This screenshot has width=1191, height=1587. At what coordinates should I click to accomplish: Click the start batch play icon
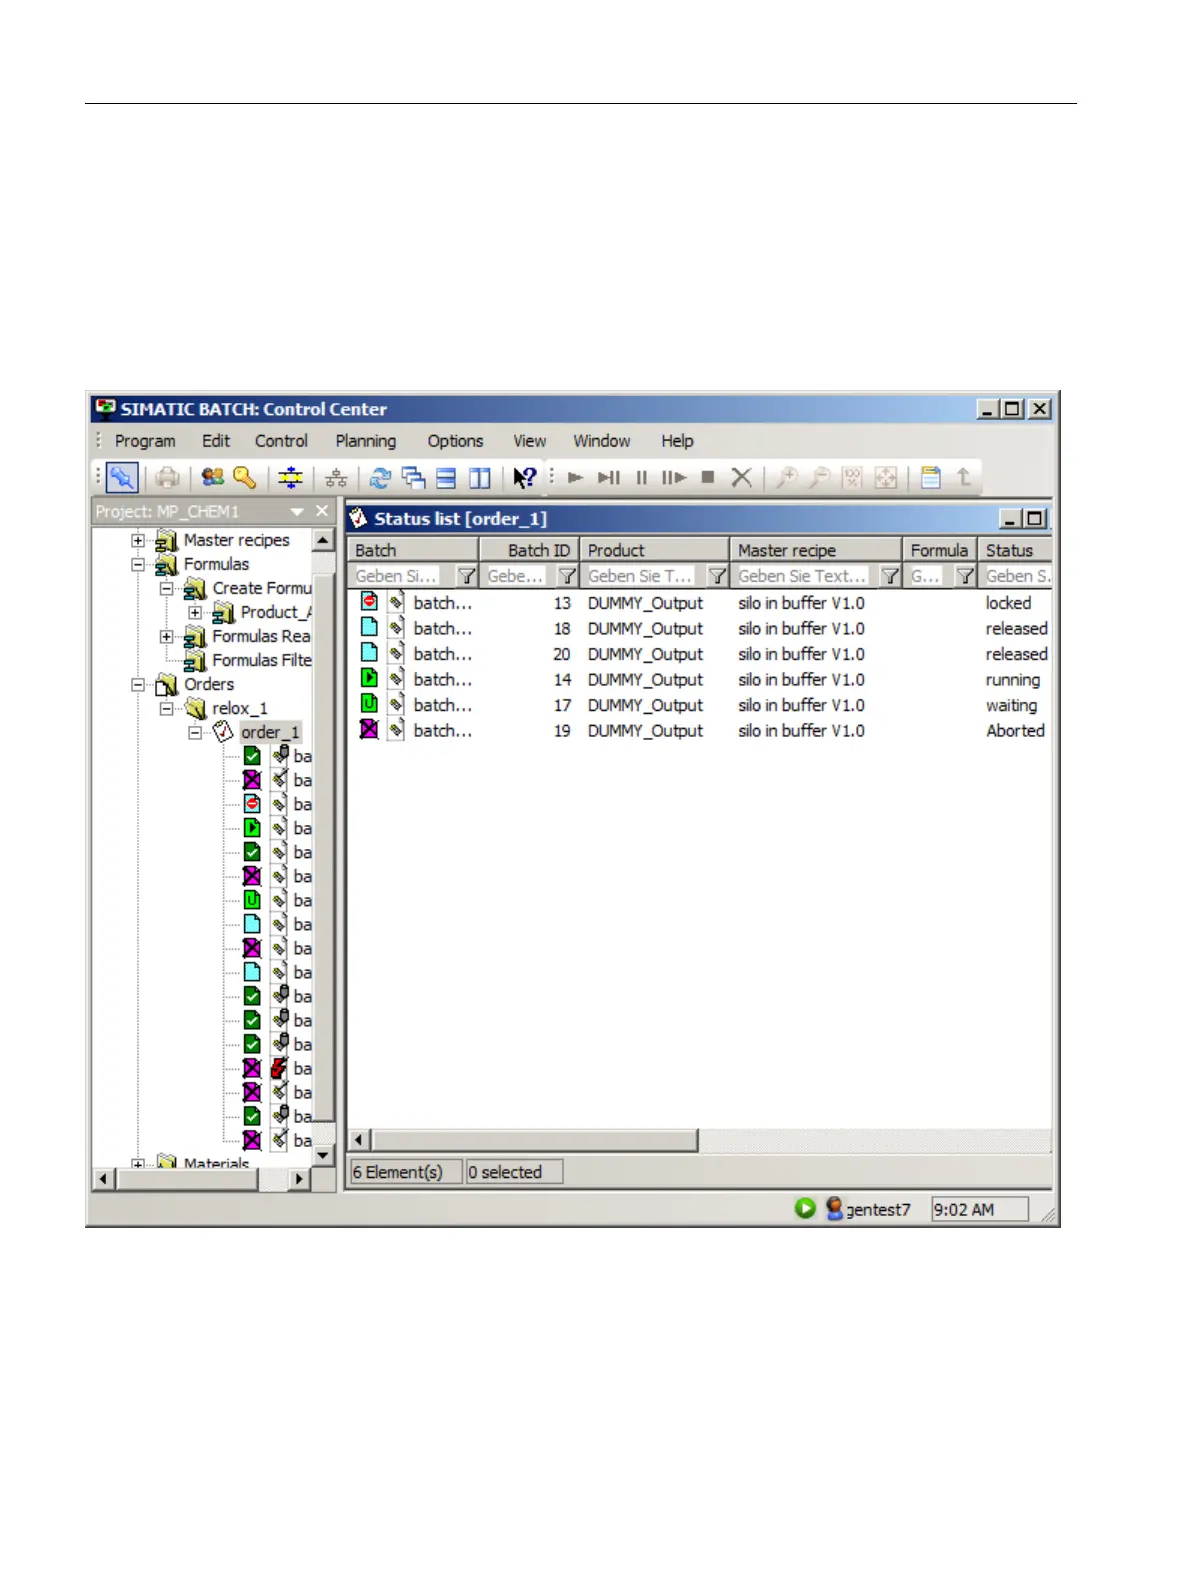click(576, 478)
